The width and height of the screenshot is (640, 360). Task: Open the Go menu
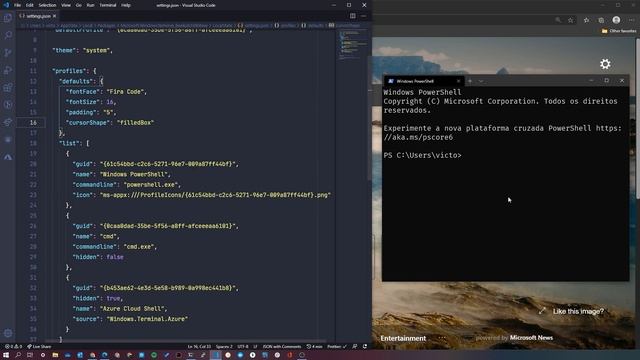click(x=78, y=5)
